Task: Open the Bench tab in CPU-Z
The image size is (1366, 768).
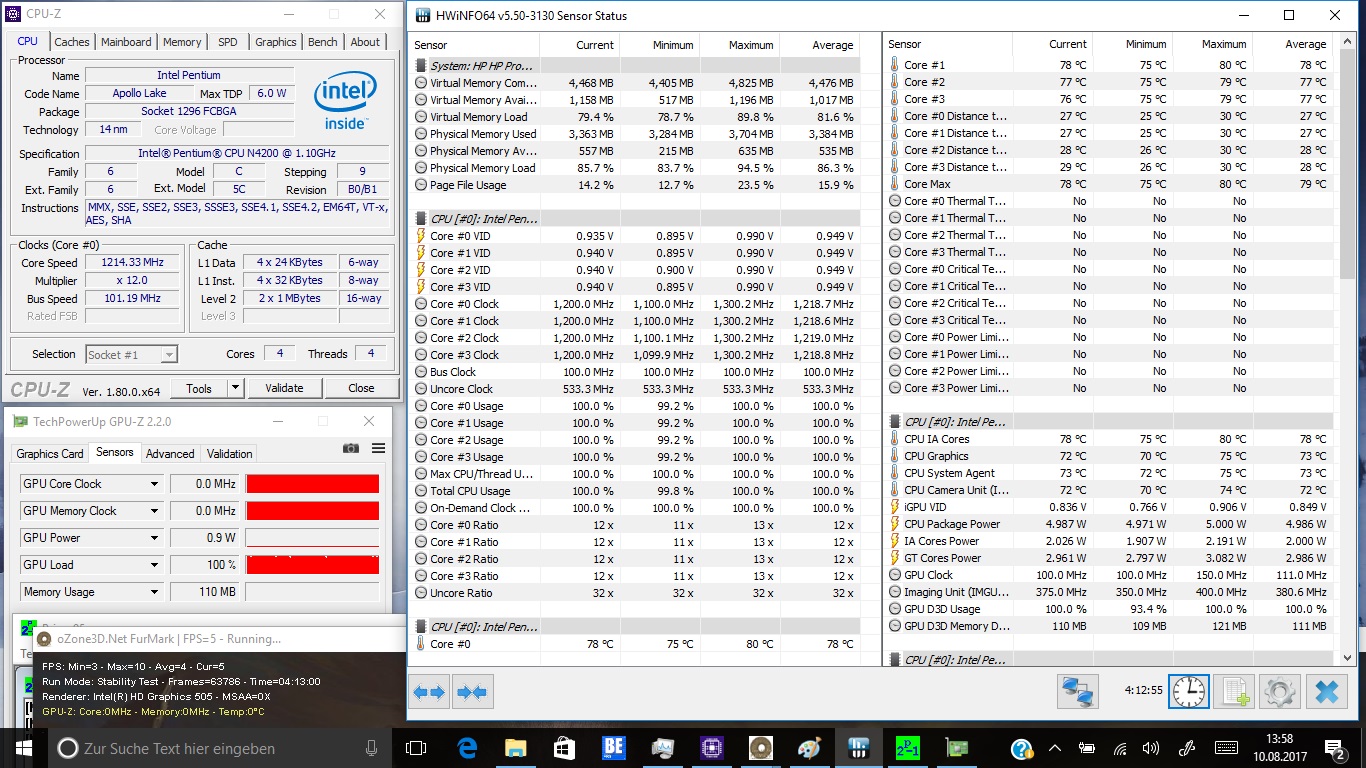Action: click(x=322, y=42)
